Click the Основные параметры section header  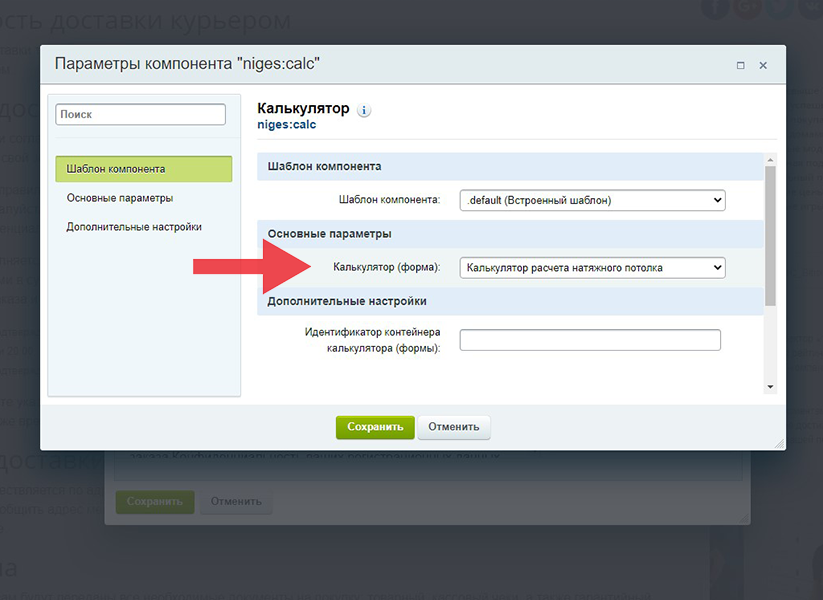coord(510,234)
